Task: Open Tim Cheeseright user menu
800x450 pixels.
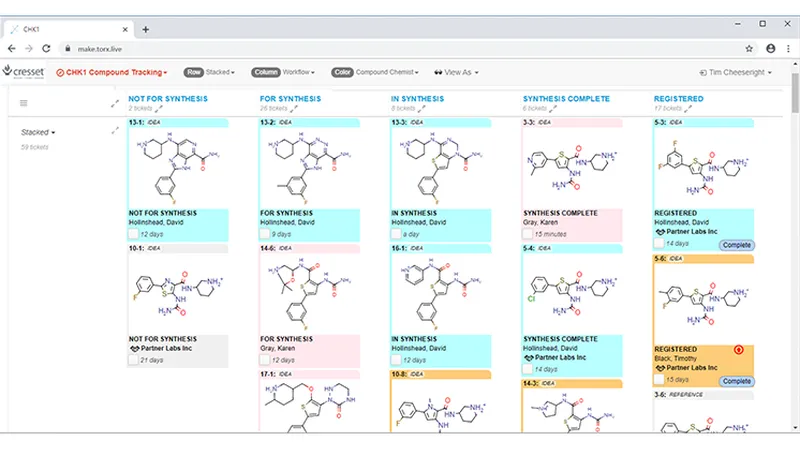Action: click(735, 72)
